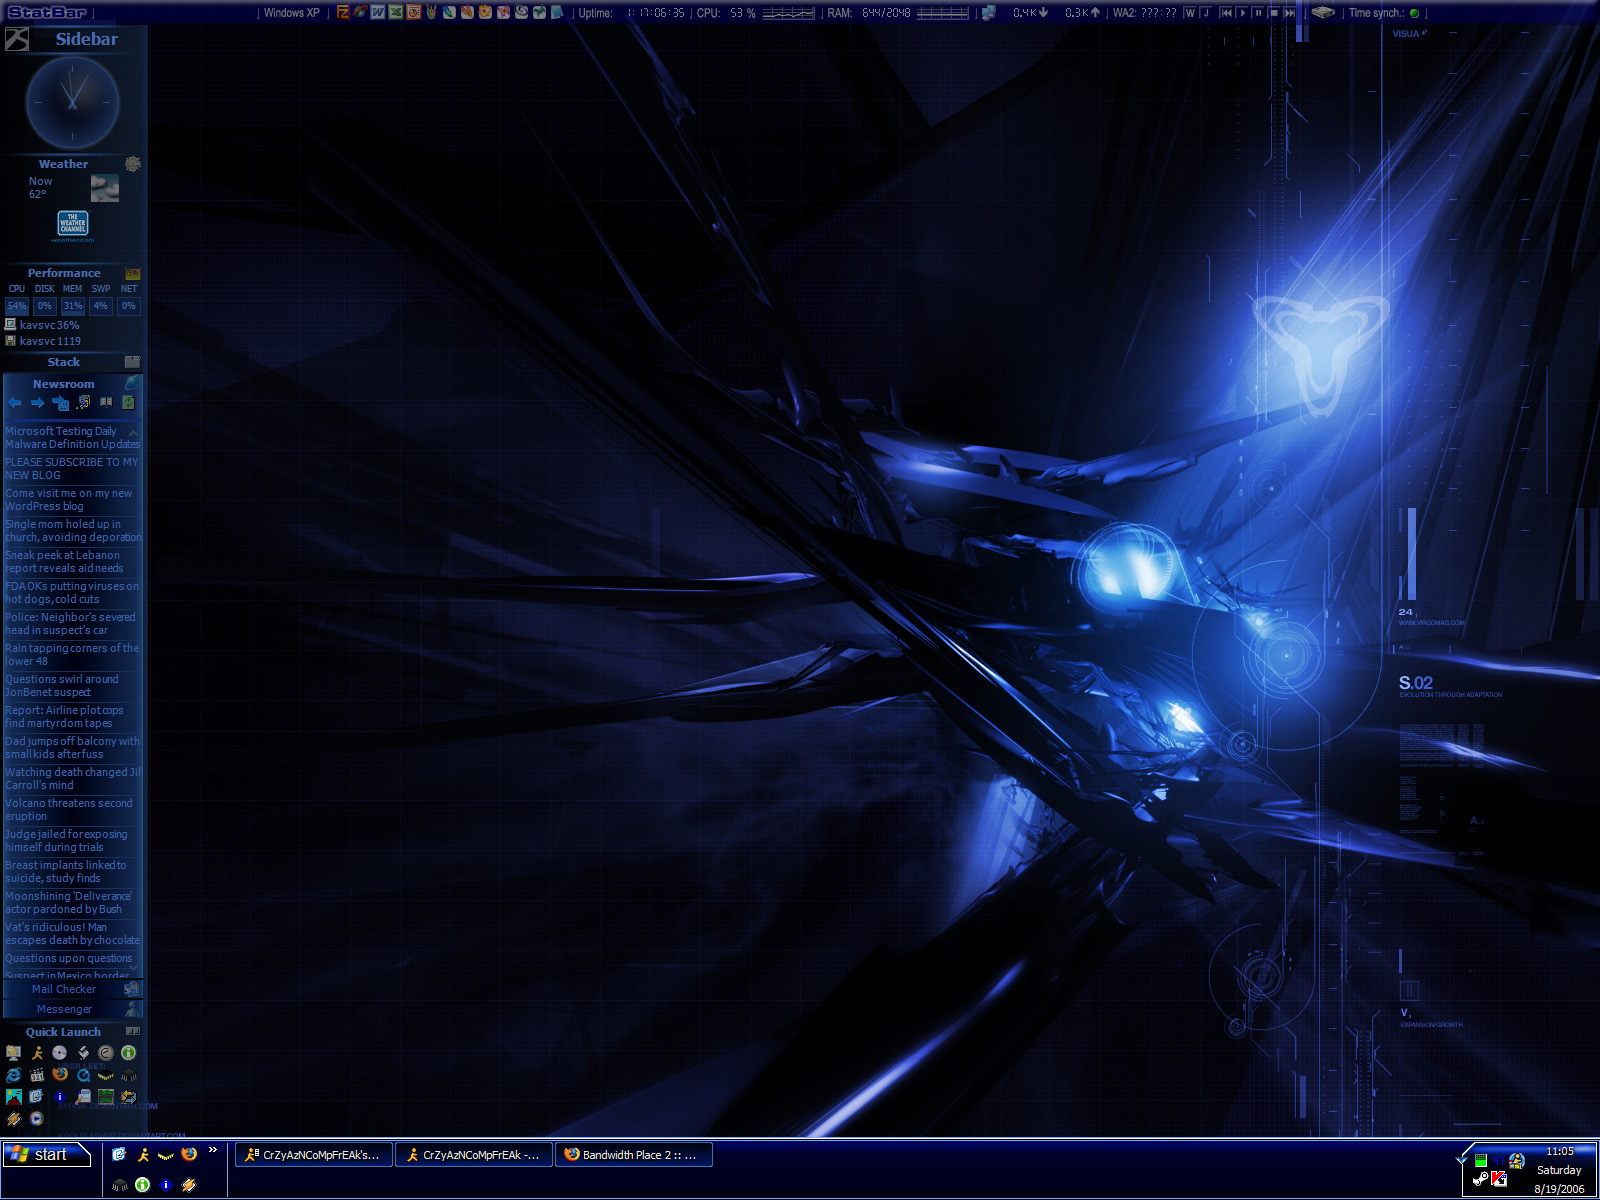Image resolution: width=1600 pixels, height=1200 pixels.
Task: Click the Performance panel corner icon
Action: click(x=133, y=273)
